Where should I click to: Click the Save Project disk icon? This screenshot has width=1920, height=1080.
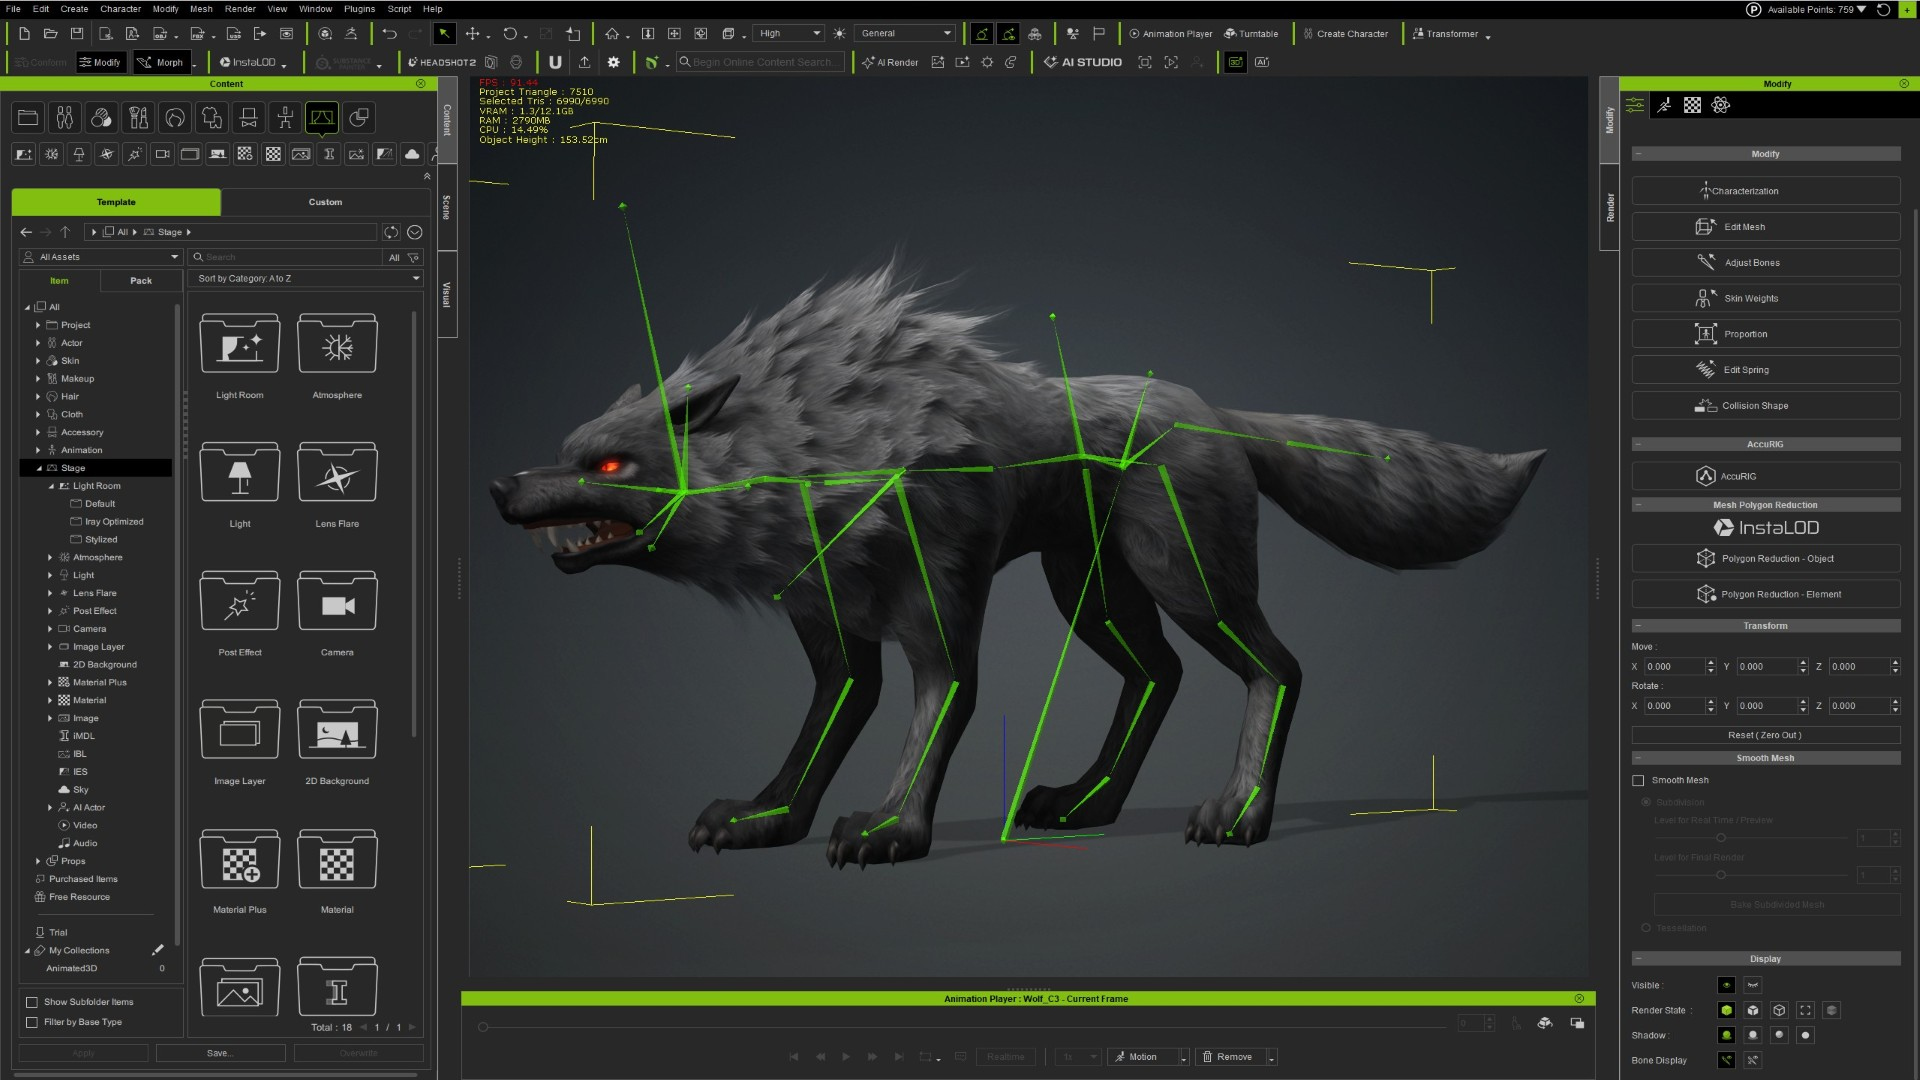77,34
